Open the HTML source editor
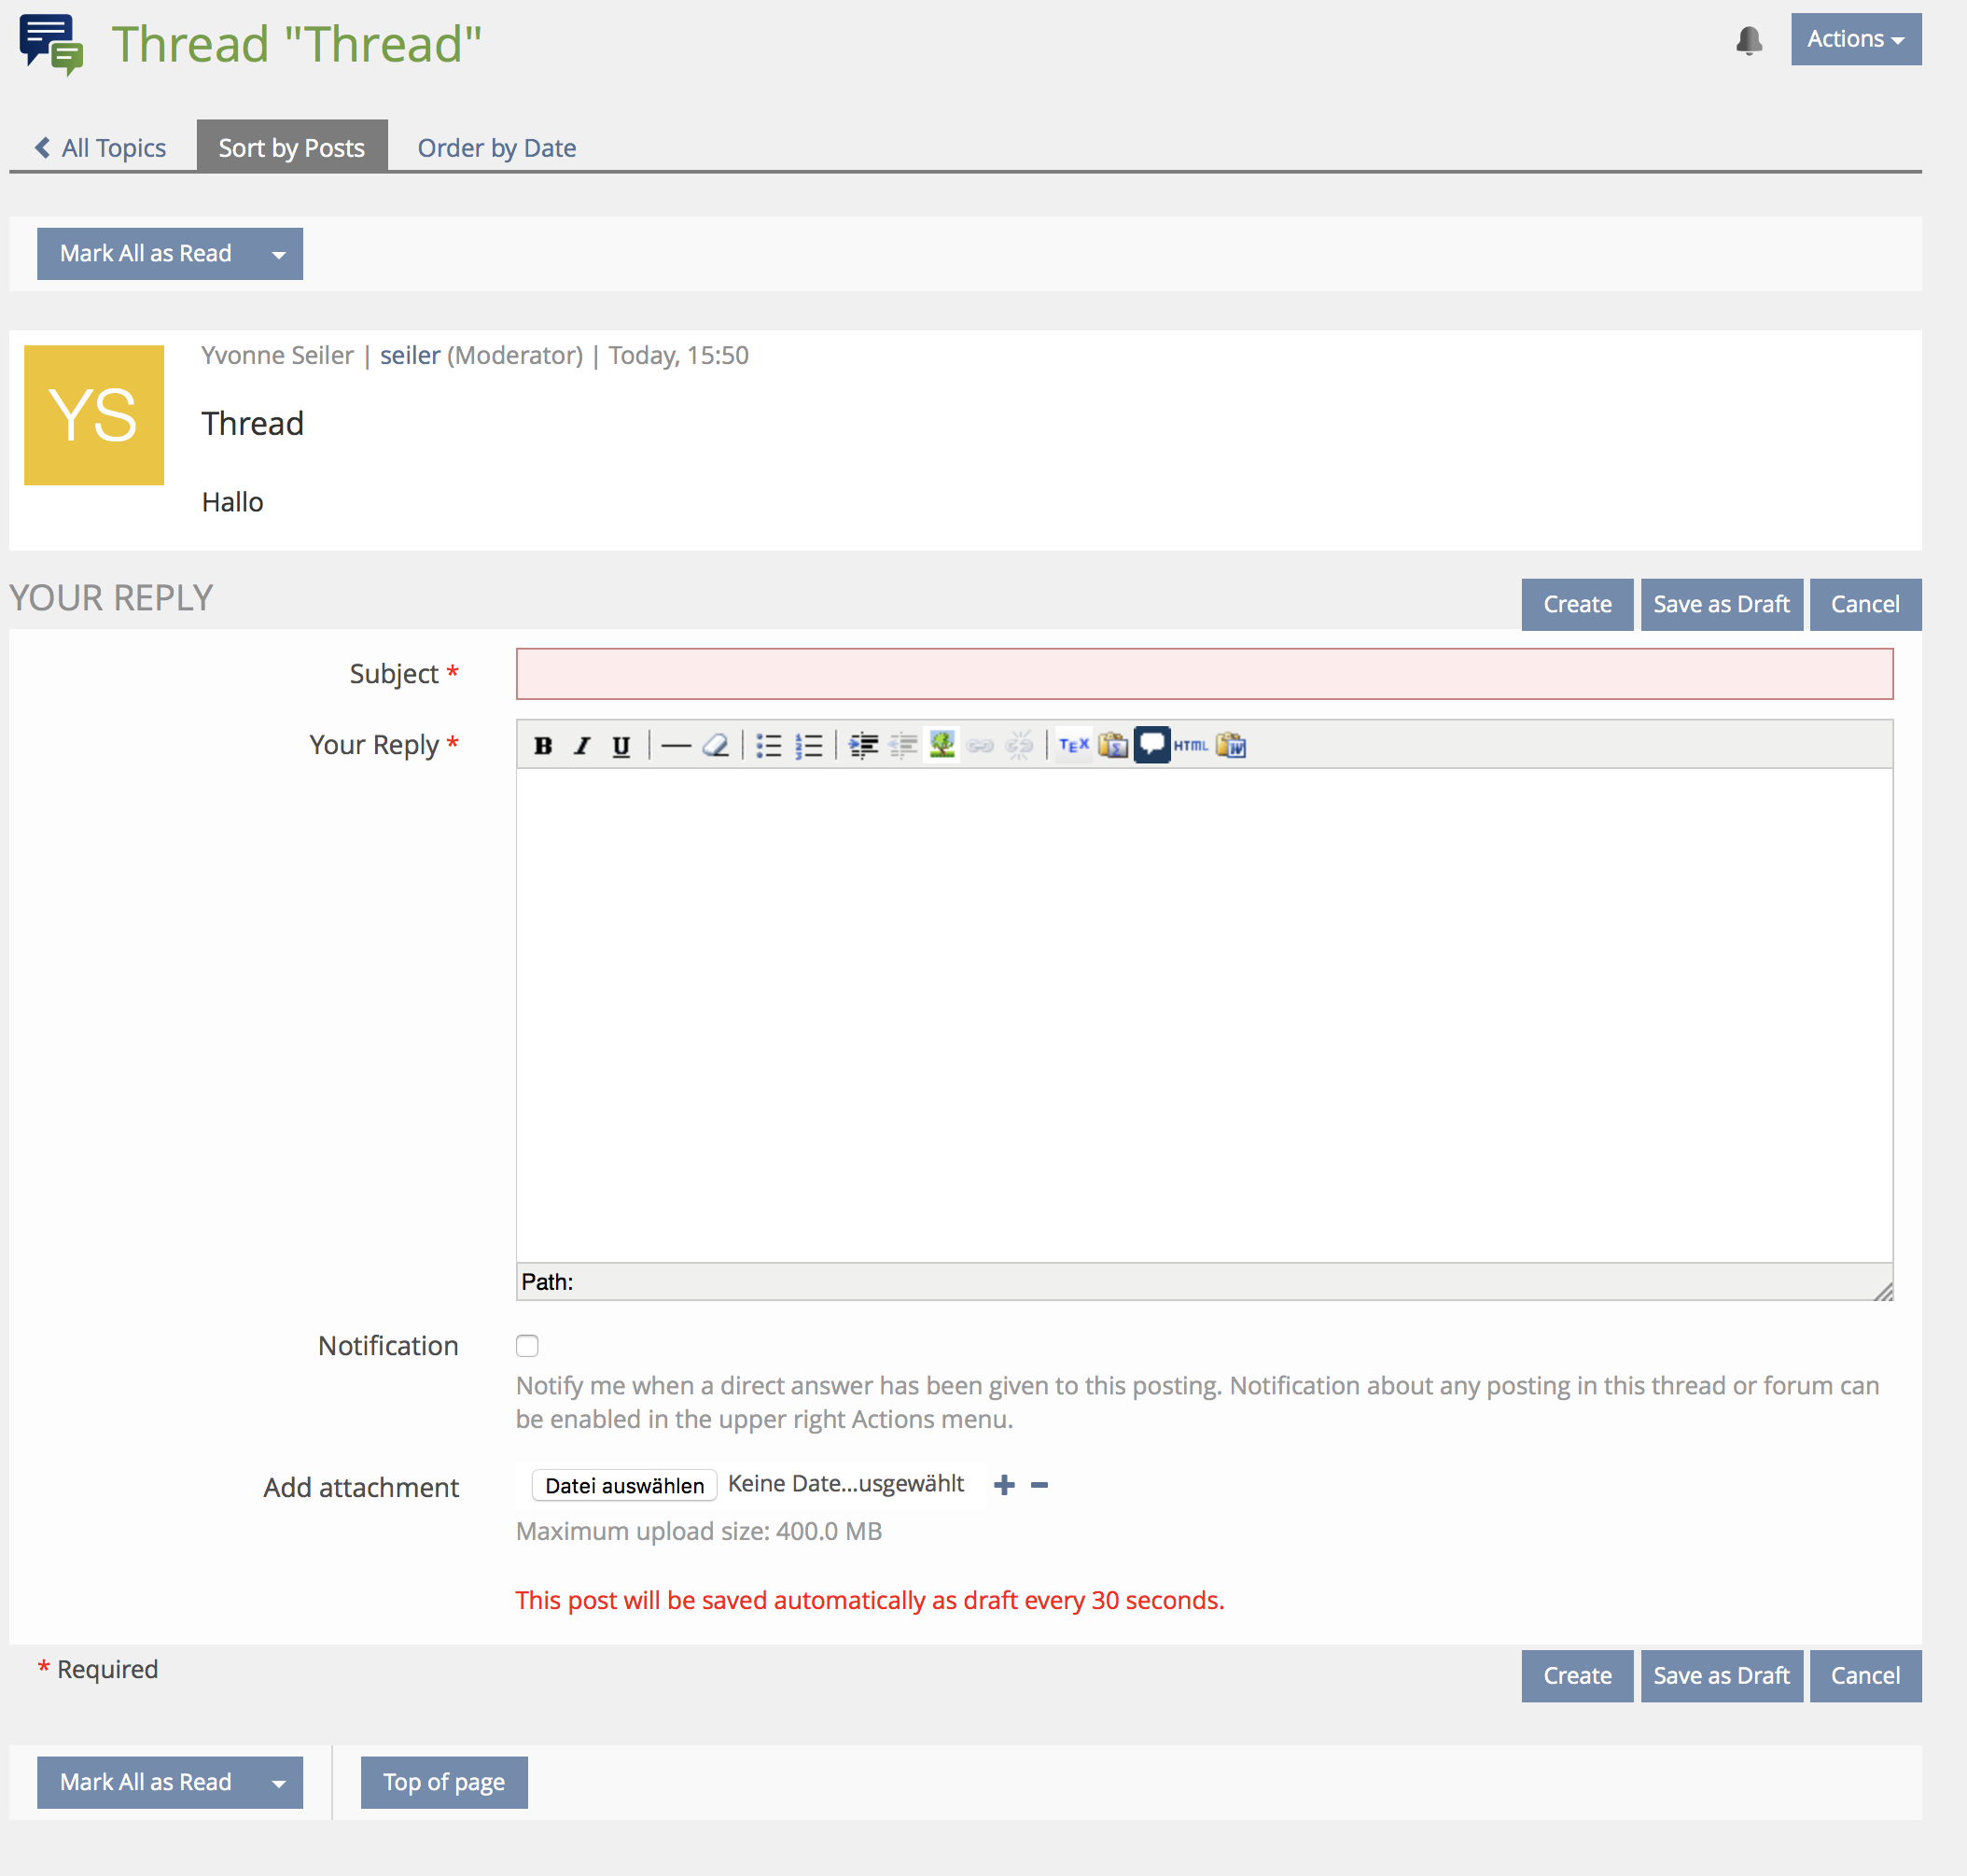The height and width of the screenshot is (1876, 1967). 1190,746
